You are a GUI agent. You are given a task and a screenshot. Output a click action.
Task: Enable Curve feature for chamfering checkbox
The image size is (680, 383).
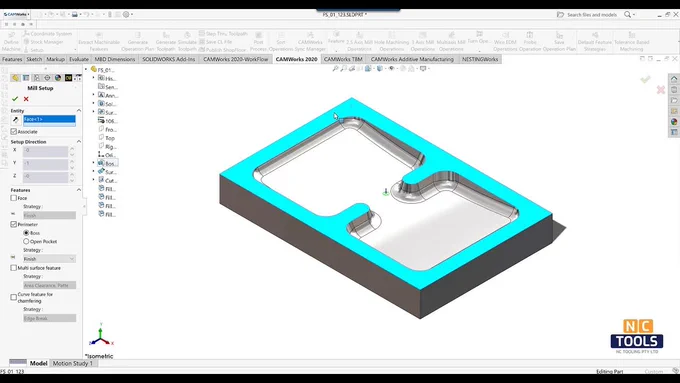[x=14, y=297]
